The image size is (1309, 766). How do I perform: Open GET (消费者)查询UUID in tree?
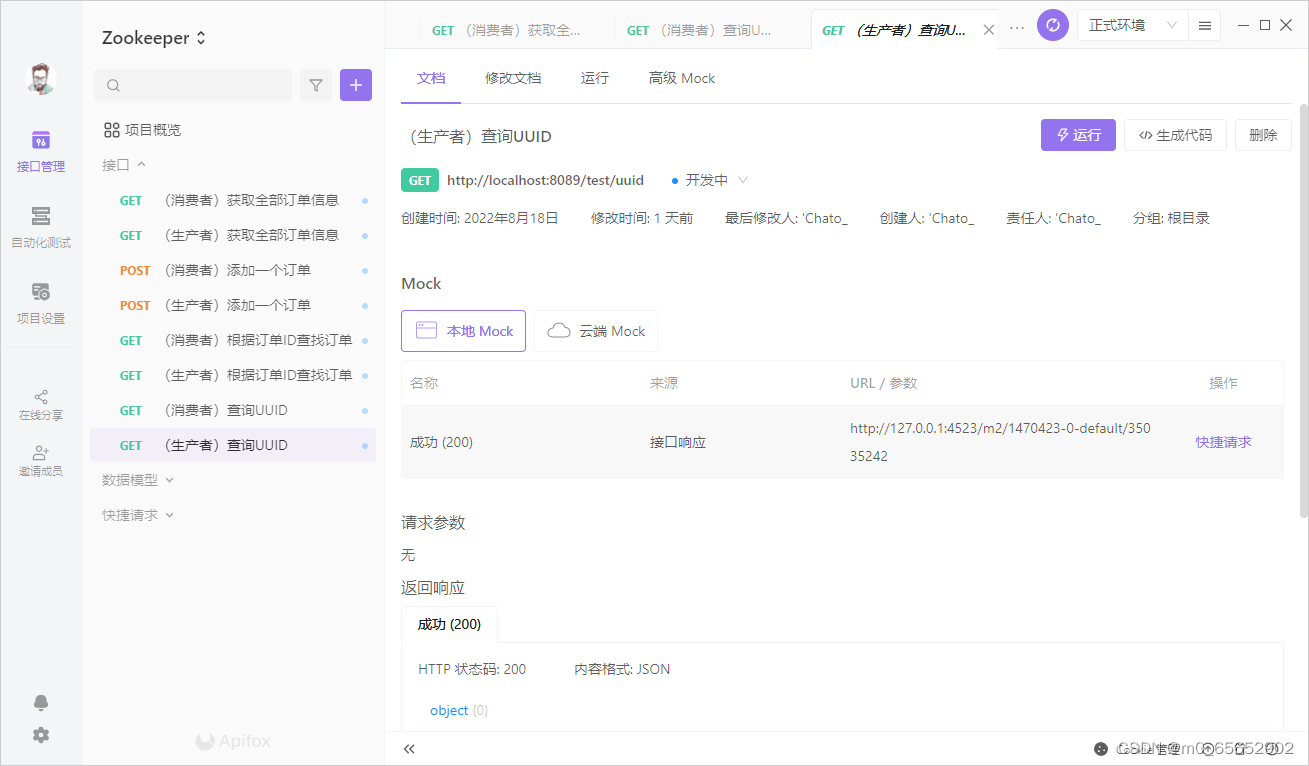coord(233,410)
